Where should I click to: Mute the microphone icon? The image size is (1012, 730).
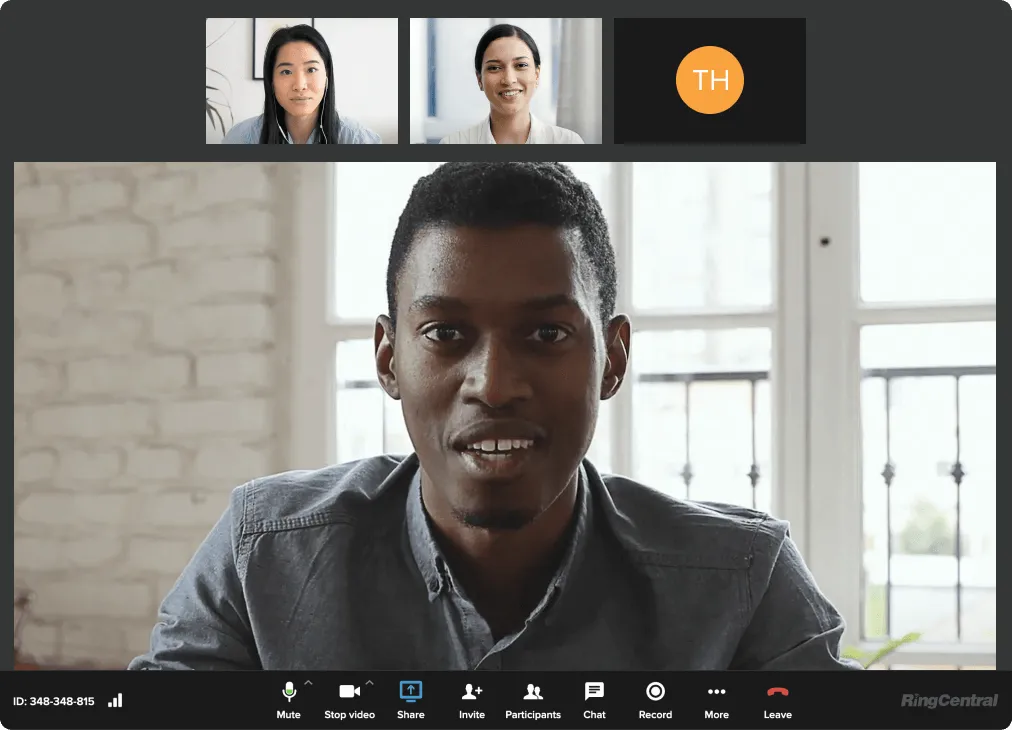point(288,692)
